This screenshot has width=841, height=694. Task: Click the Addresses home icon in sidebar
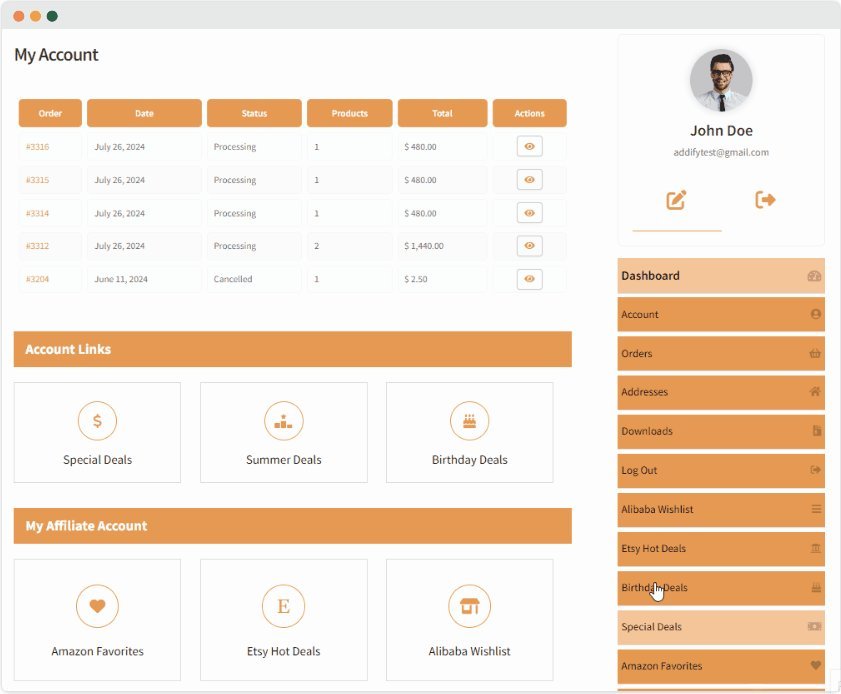pyautogui.click(x=815, y=392)
